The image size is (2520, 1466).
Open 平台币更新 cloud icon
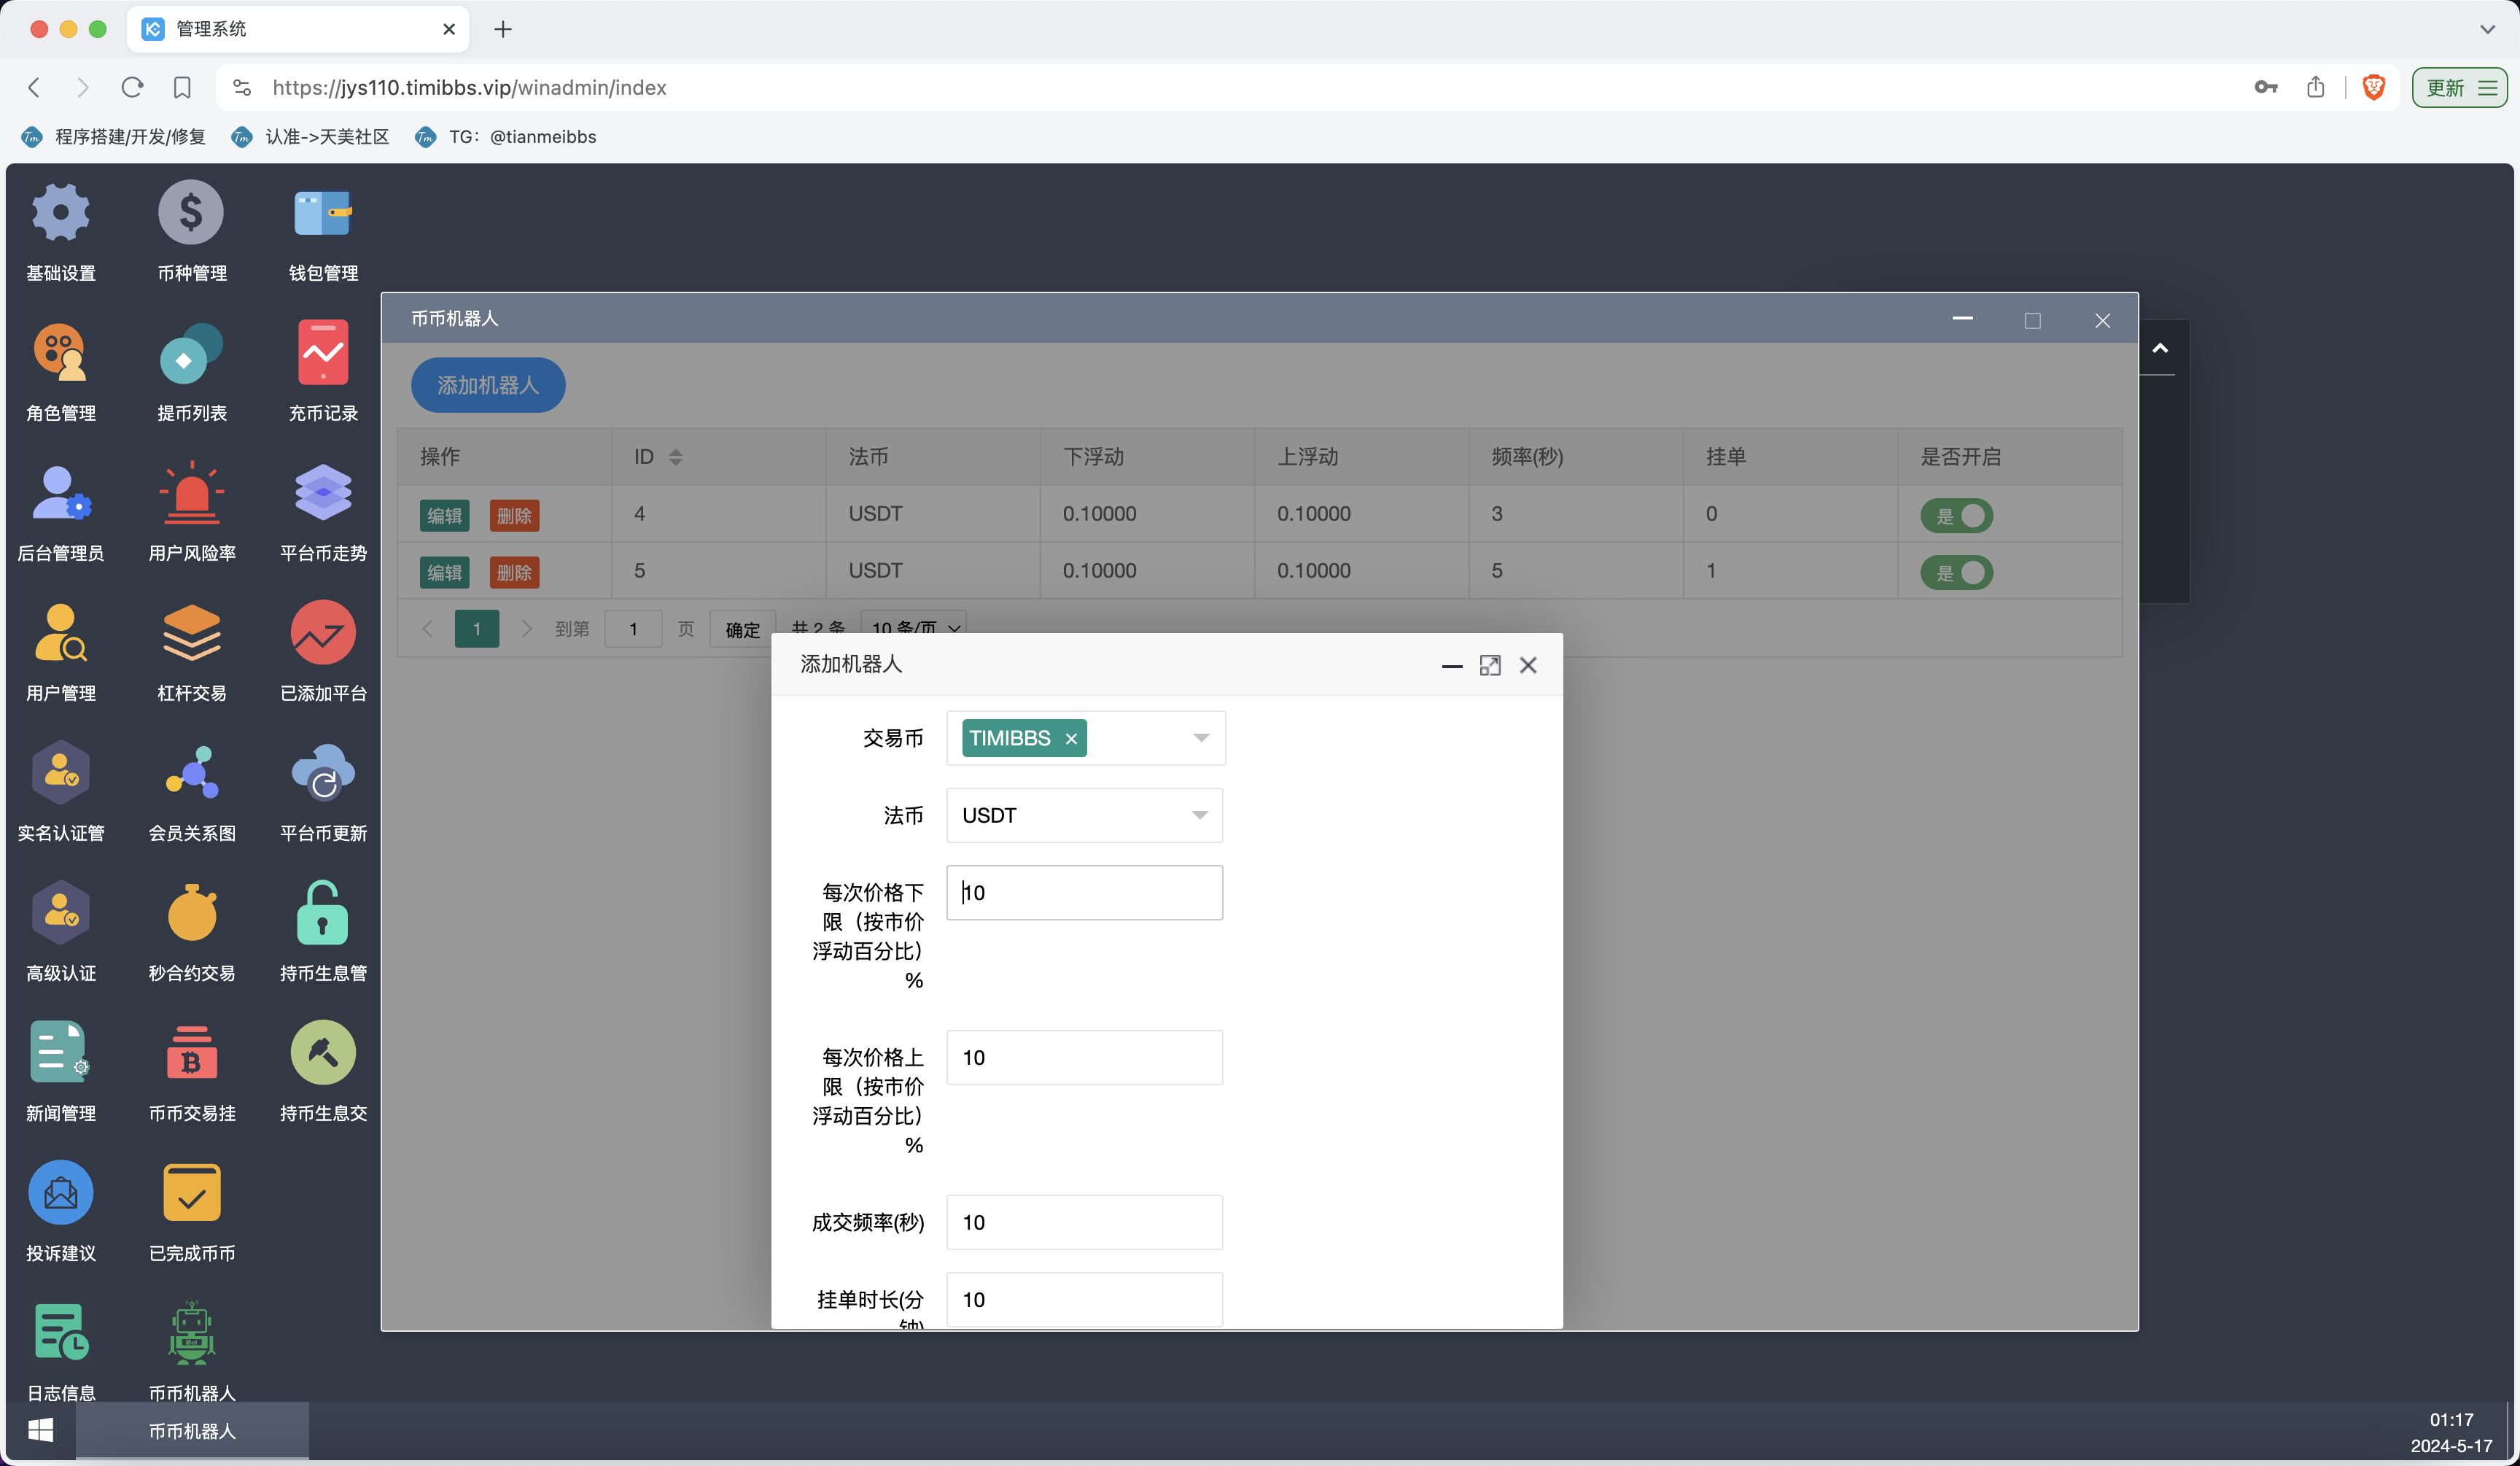click(x=323, y=772)
